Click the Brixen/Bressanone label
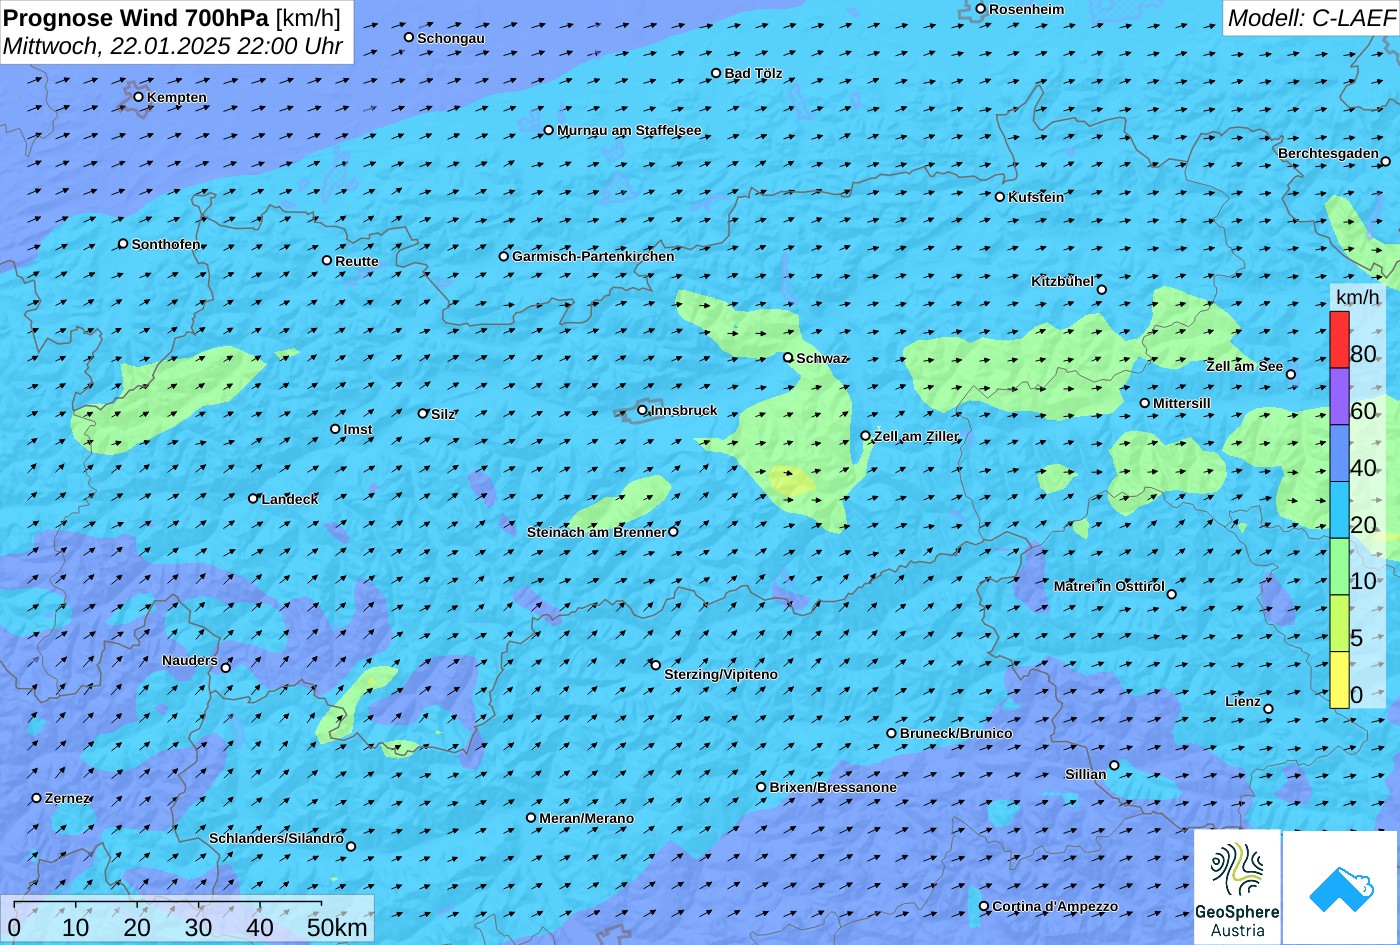Image resolution: width=1400 pixels, height=945 pixels. [833, 787]
